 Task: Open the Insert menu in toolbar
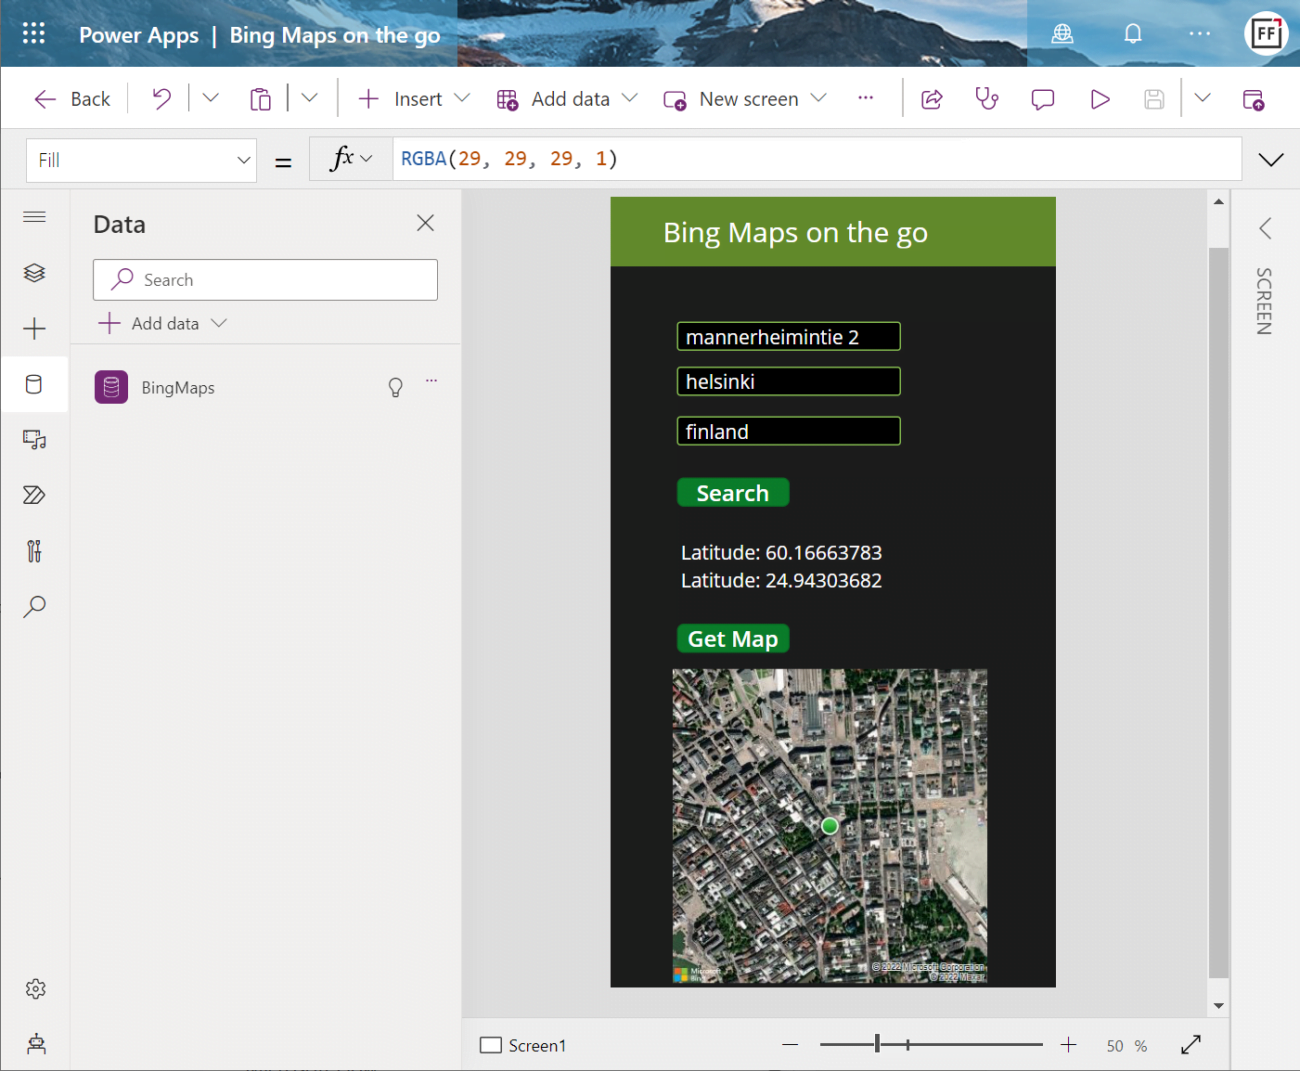(x=410, y=98)
